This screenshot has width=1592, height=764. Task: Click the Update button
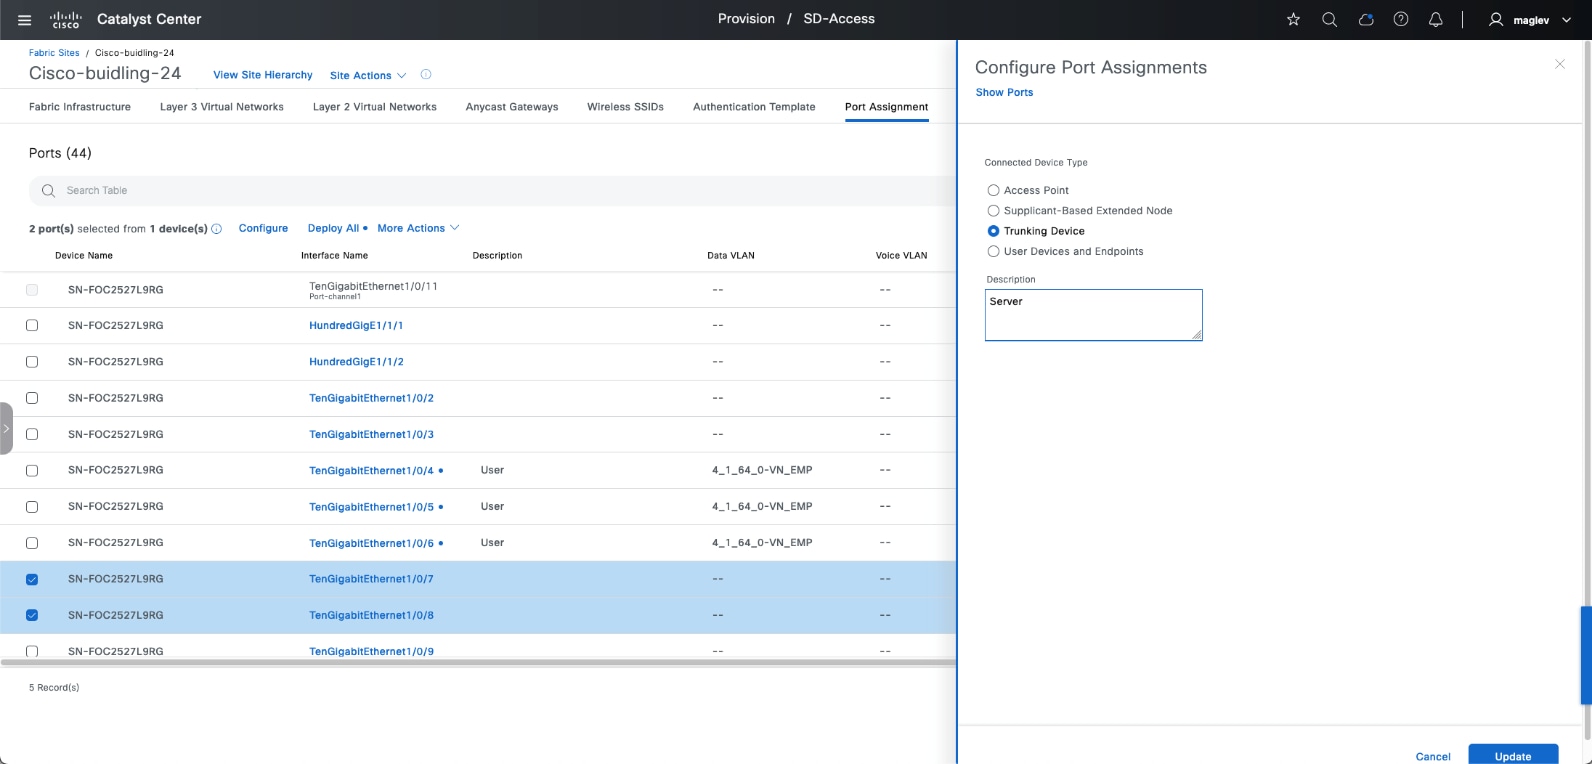point(1512,755)
